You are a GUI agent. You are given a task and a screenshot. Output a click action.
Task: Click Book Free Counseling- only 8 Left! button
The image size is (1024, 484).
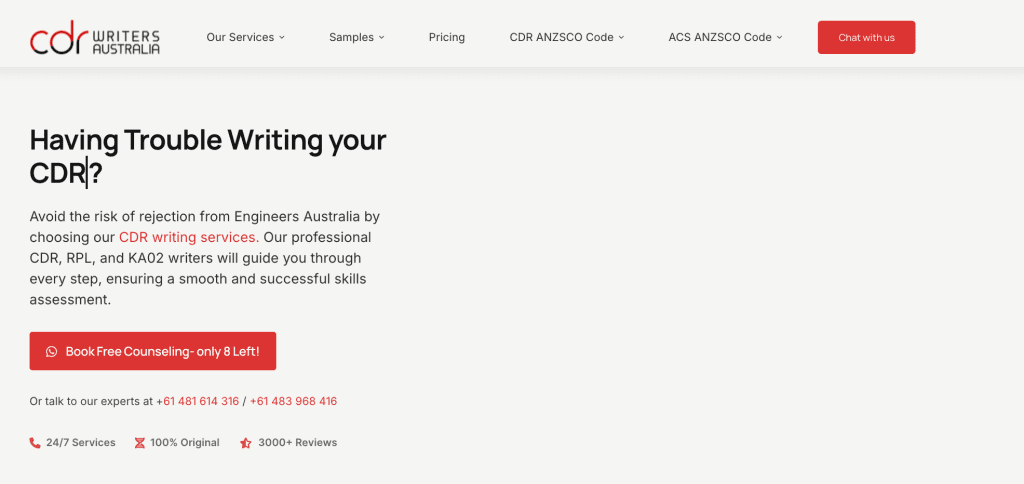tap(153, 351)
